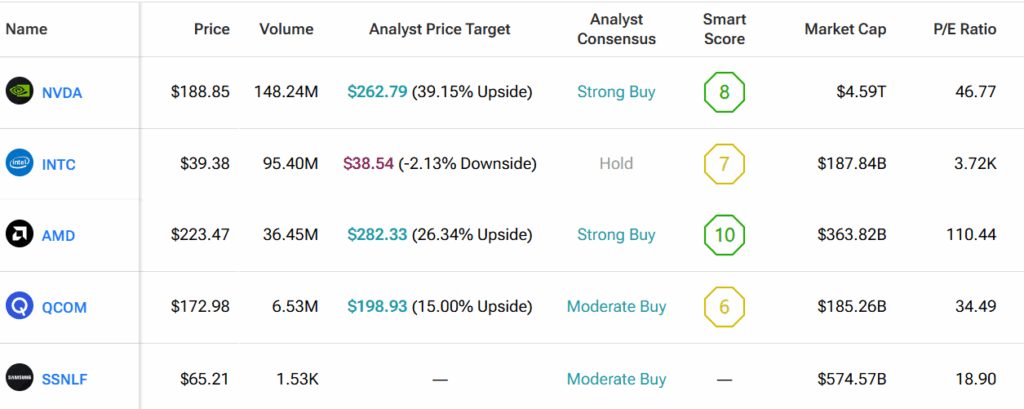The image size is (1024, 409).
Task: Click the NVIDIA company logo icon
Action: [x=20, y=92]
